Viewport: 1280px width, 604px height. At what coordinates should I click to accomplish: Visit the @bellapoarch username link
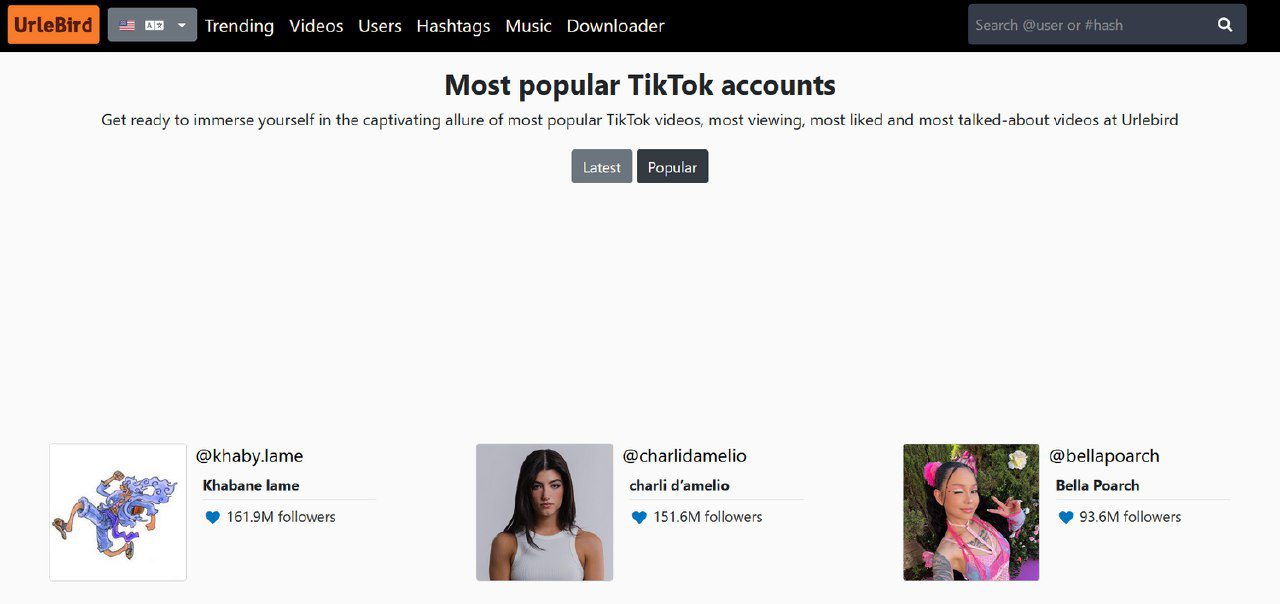coord(1104,456)
